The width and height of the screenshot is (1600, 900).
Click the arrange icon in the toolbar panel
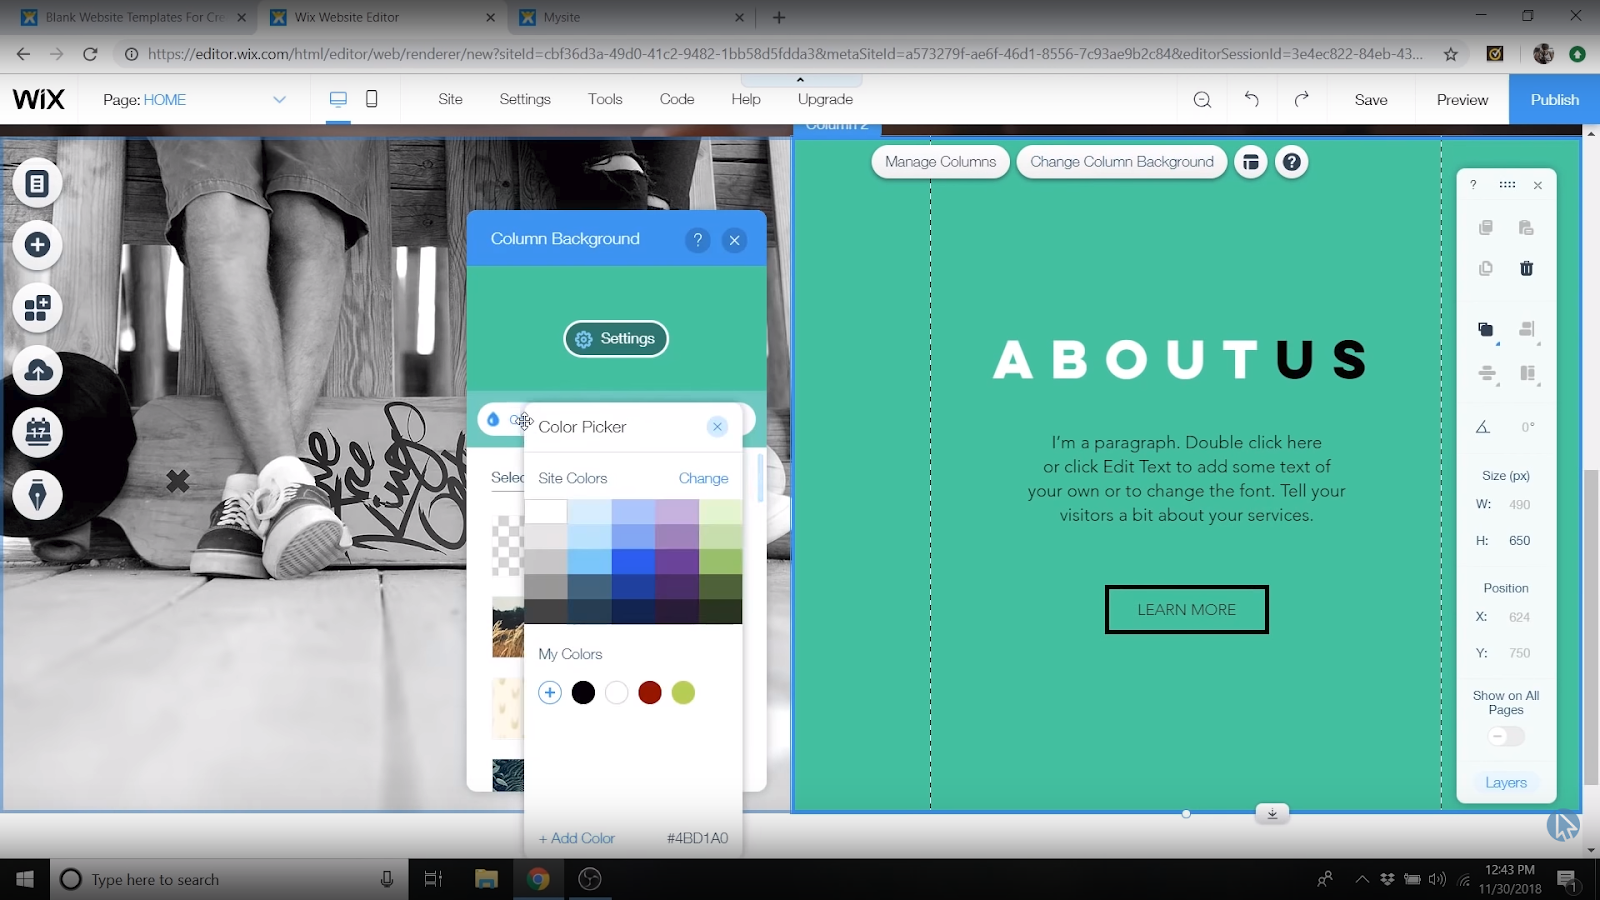(x=1486, y=330)
